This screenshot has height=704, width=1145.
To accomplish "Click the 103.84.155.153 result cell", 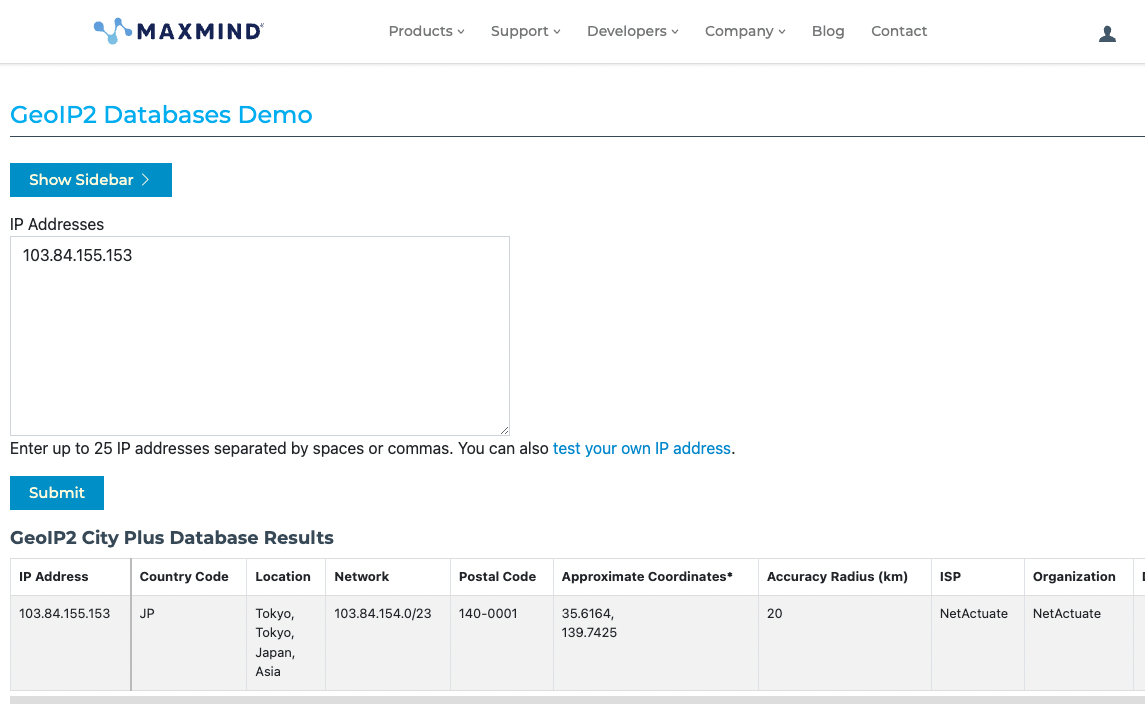I will [x=71, y=643].
